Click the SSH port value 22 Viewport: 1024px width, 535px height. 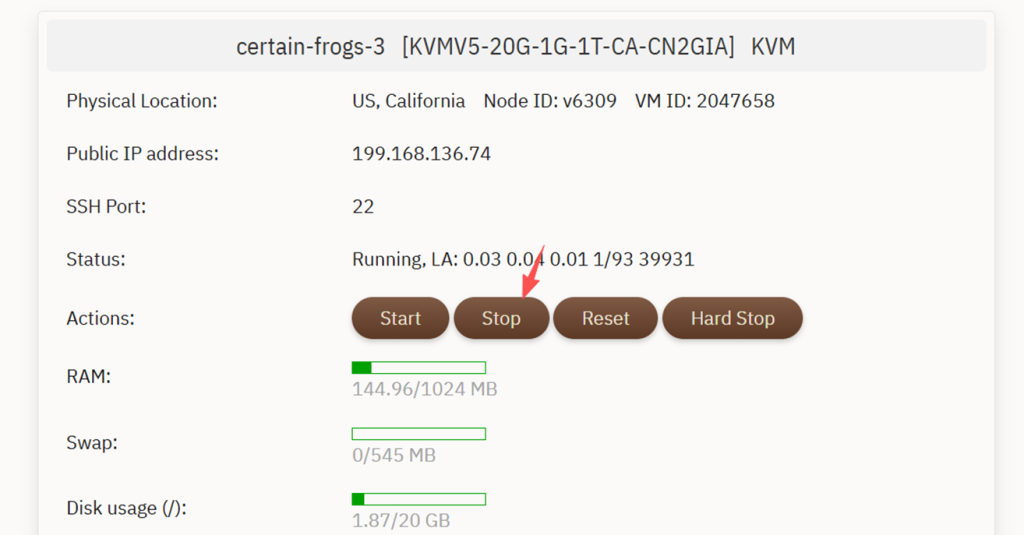[363, 207]
